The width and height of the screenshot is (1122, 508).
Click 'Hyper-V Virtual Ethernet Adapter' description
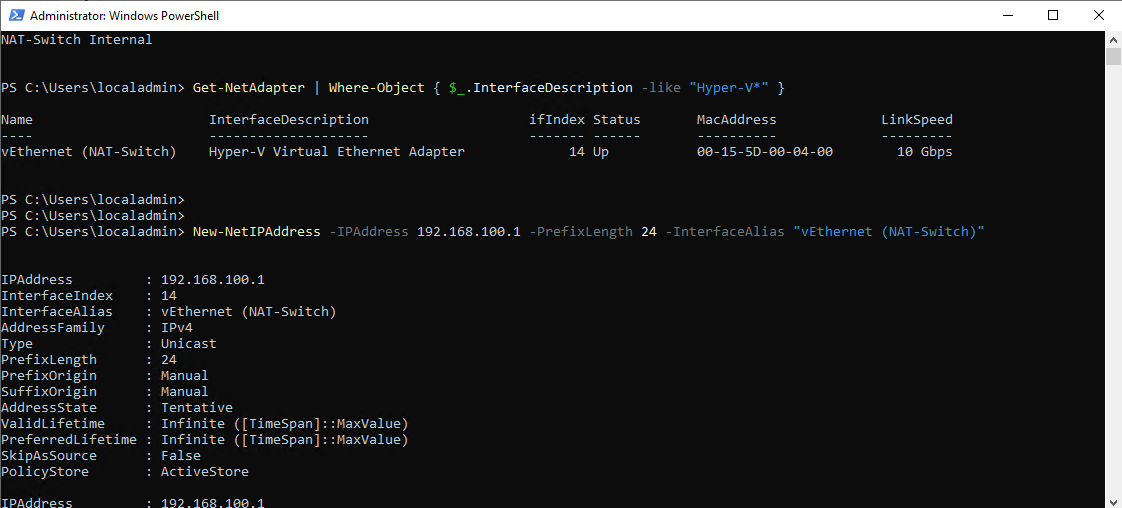click(x=337, y=152)
